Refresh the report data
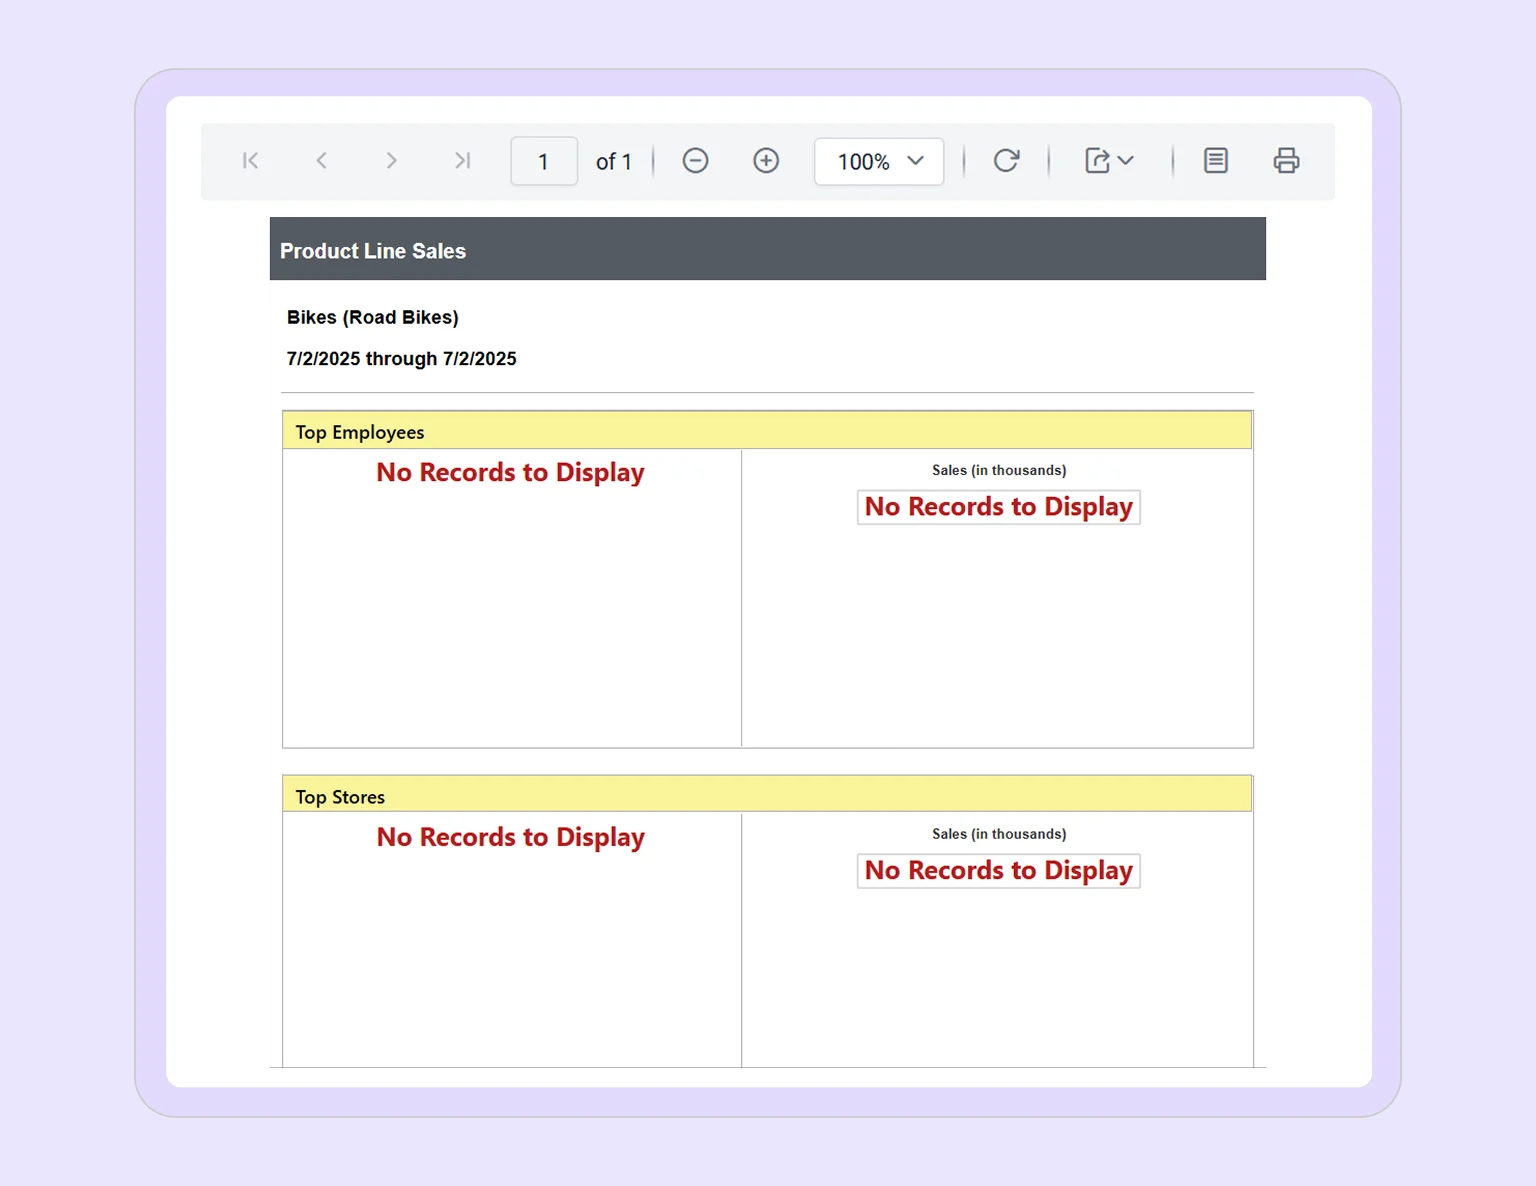 point(1006,160)
